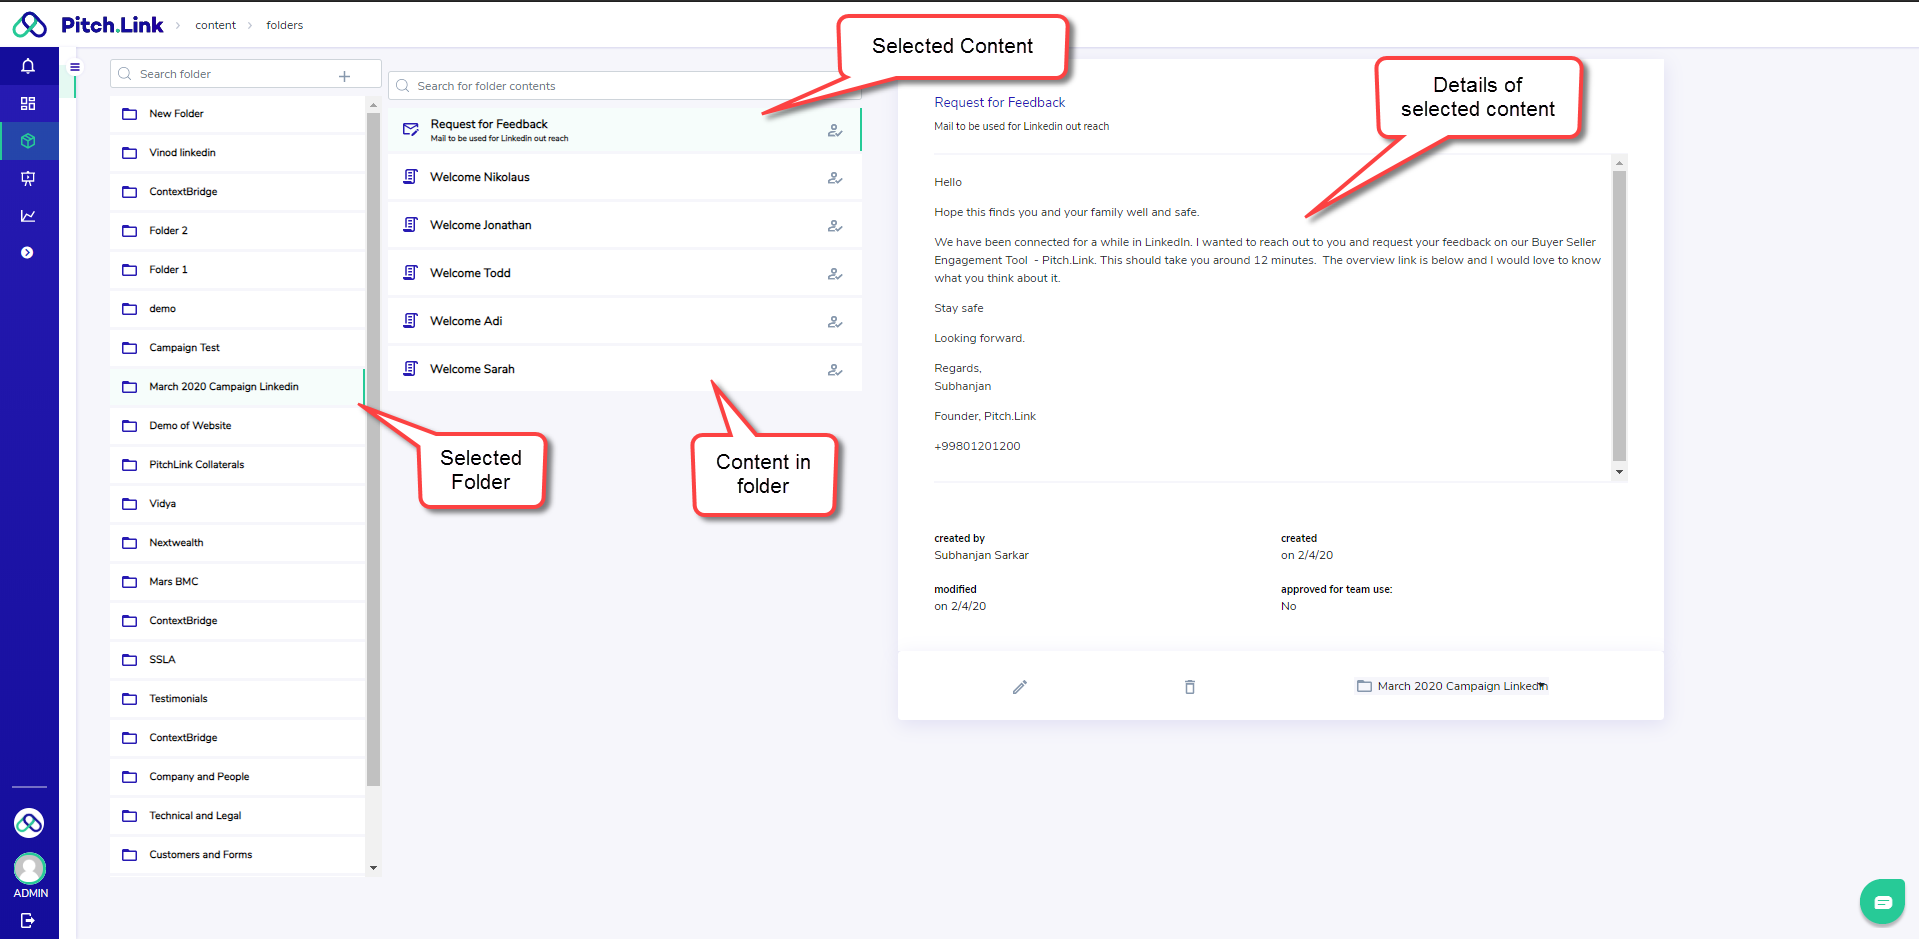The width and height of the screenshot is (1919, 939).
Task: Expand the sidebar using the arrow icon
Action: [28, 253]
